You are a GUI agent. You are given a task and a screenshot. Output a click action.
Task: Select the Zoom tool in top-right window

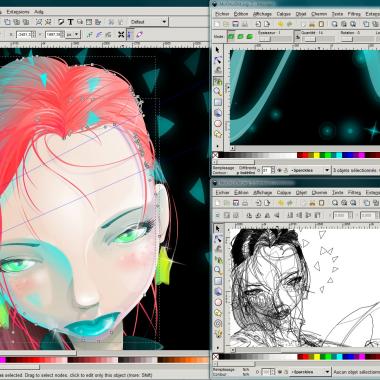tap(218, 91)
